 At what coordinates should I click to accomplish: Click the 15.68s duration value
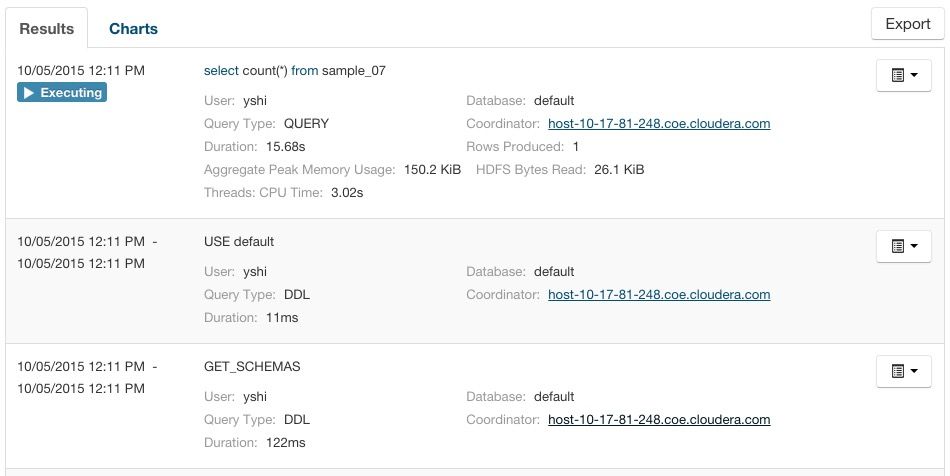pyautogui.click(x=288, y=147)
